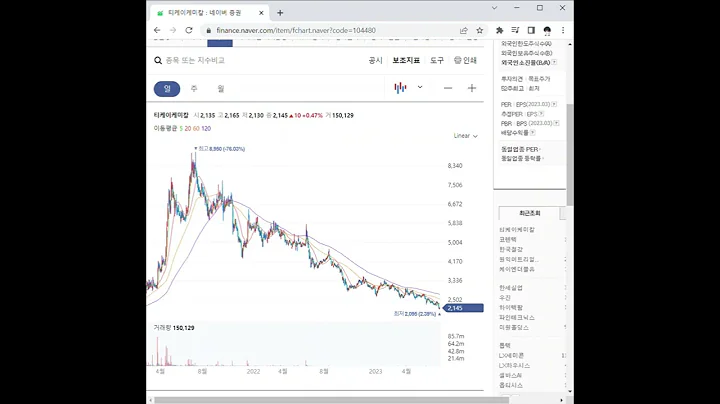
Task: Toggle the browser side panel icon
Action: pyautogui.click(x=531, y=30)
